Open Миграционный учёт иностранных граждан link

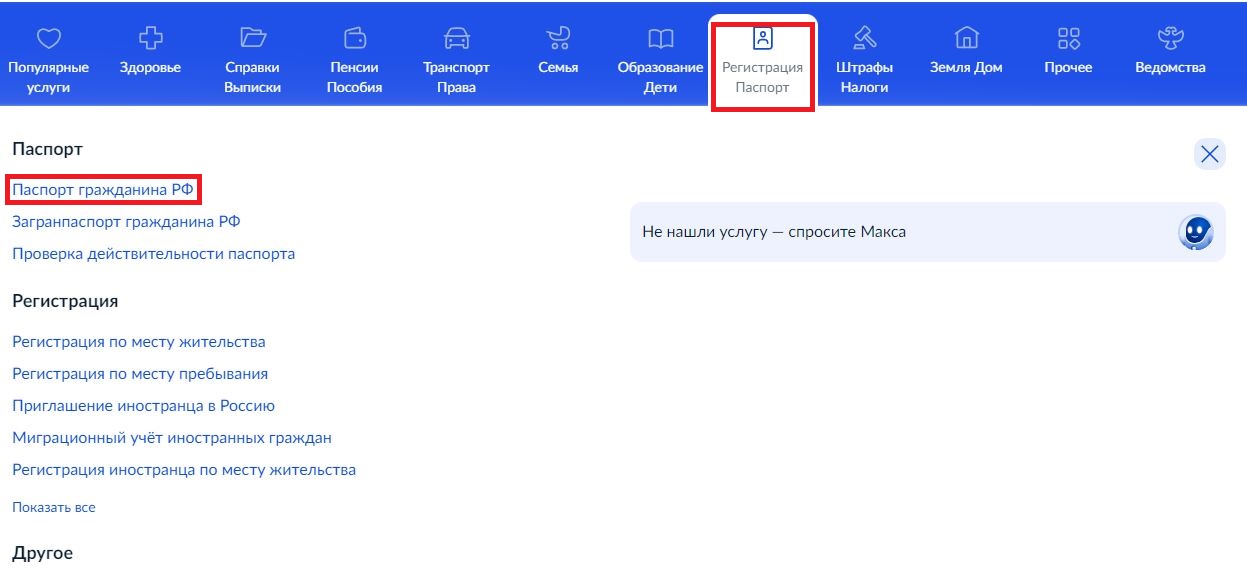[172, 437]
